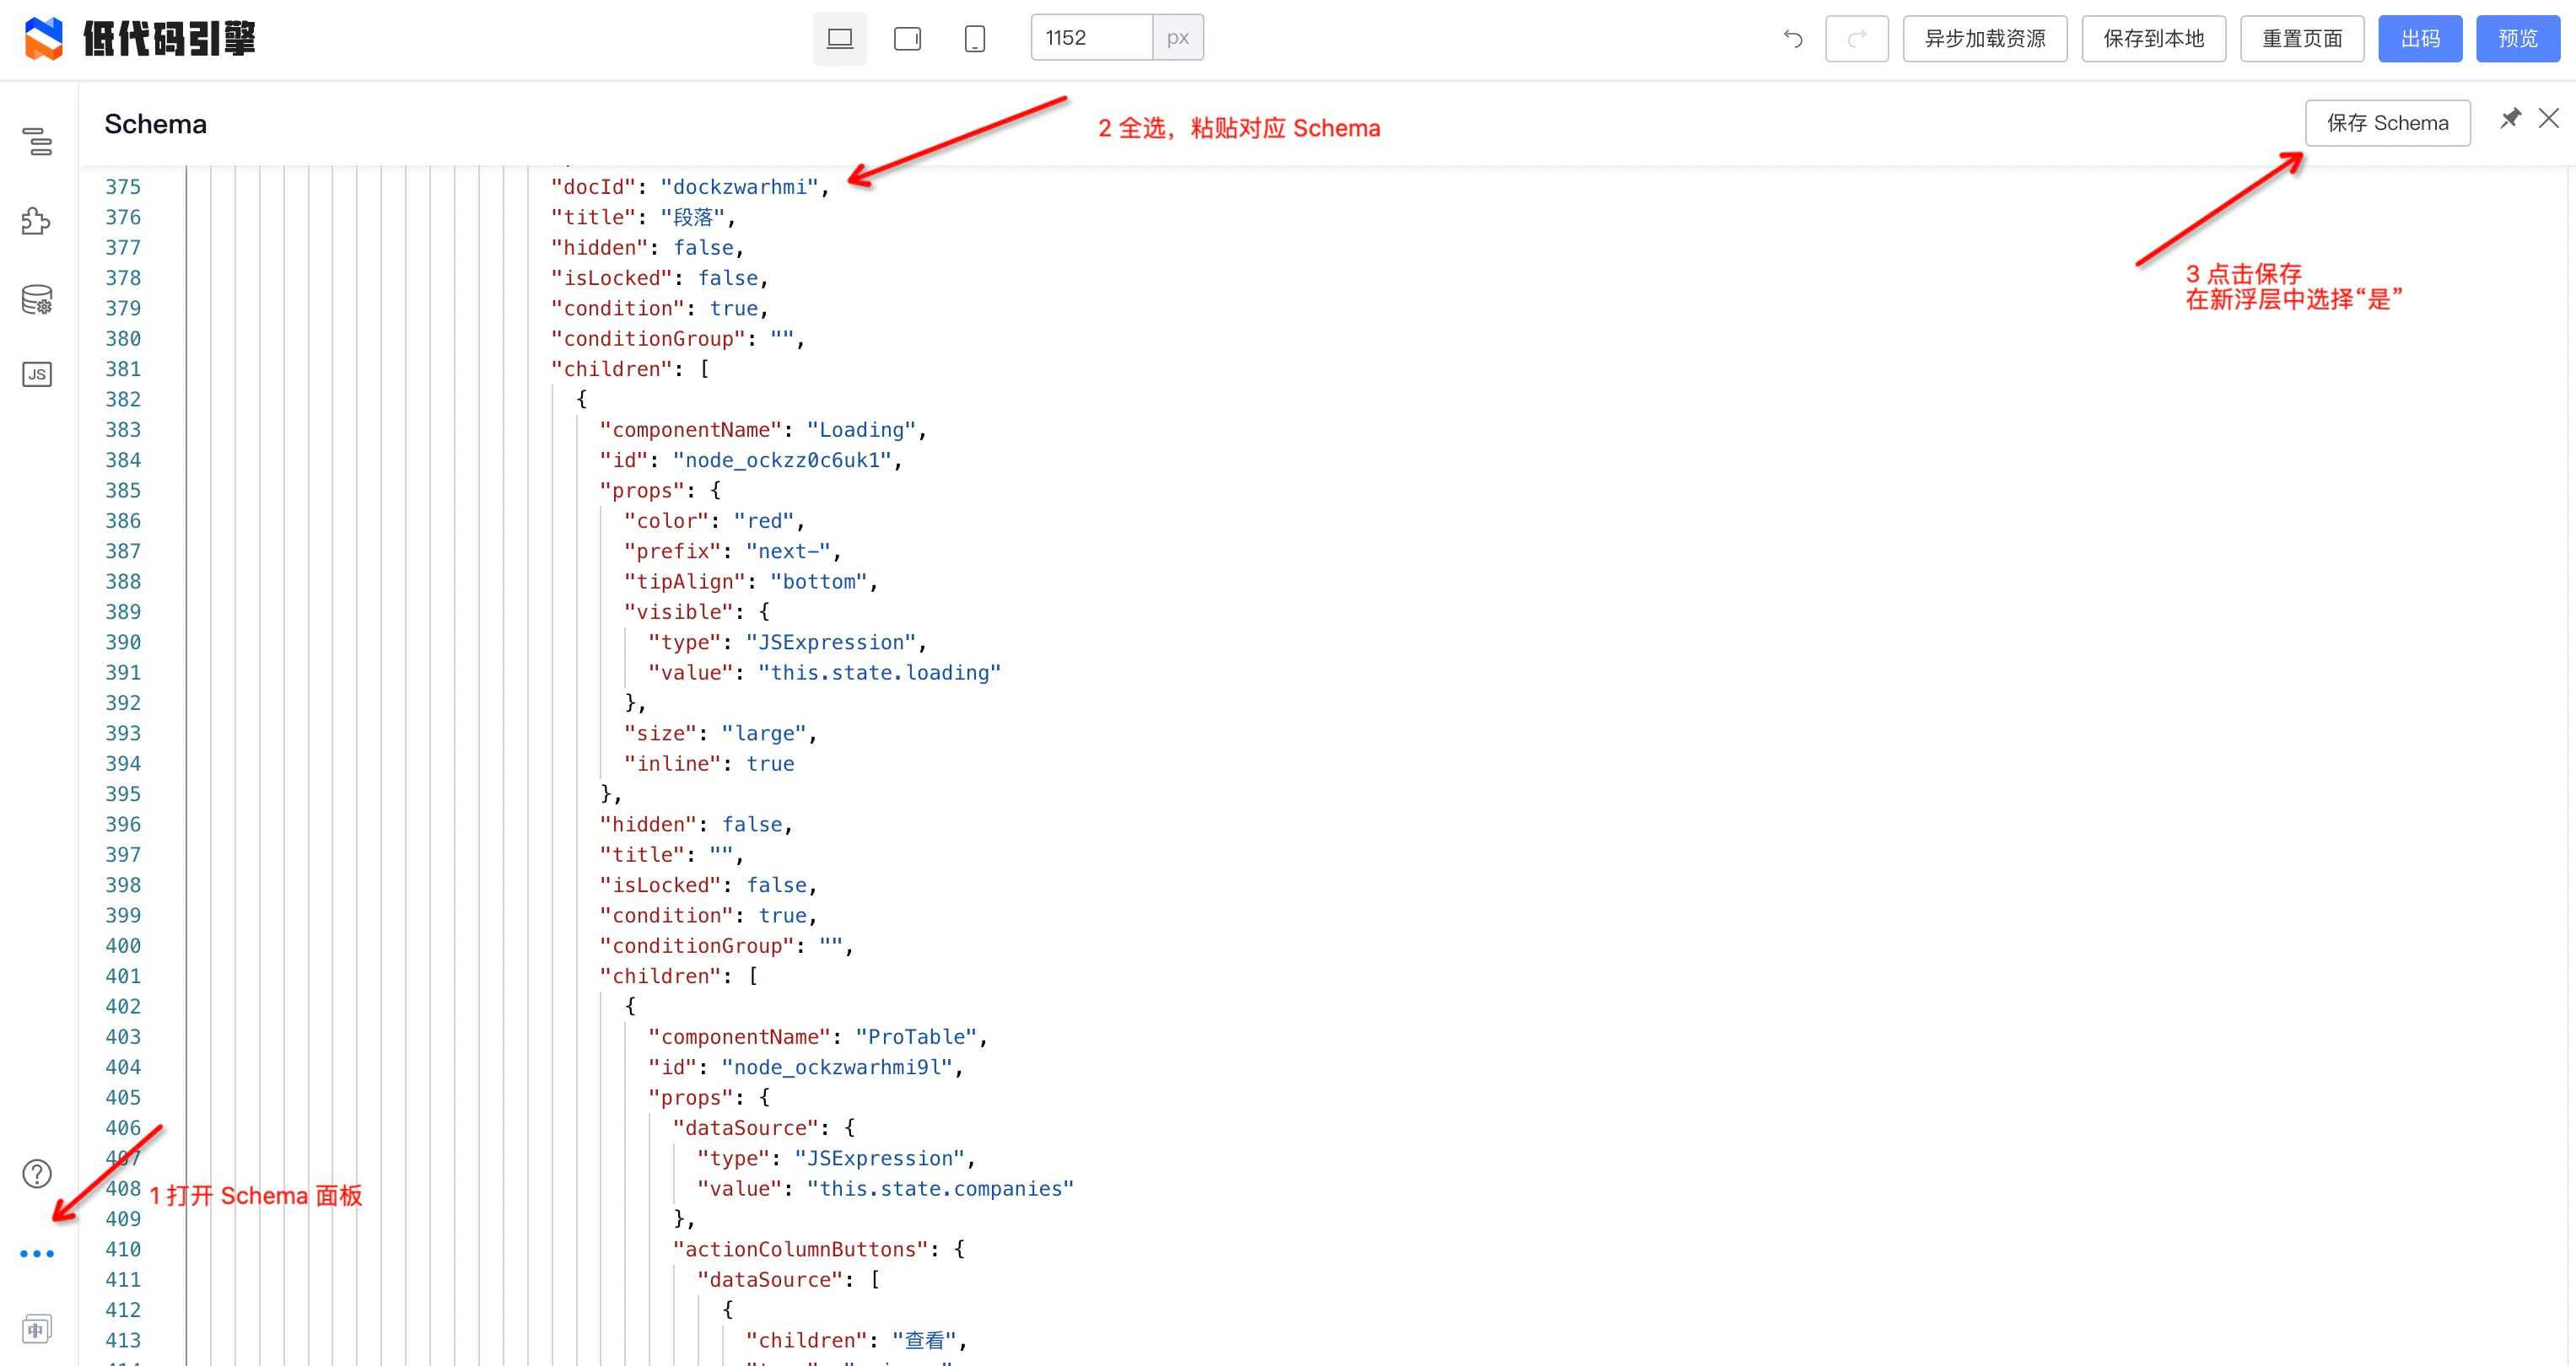The image size is (2576, 1366).
Task: Click the language switch icon
Action: pos(37,1329)
